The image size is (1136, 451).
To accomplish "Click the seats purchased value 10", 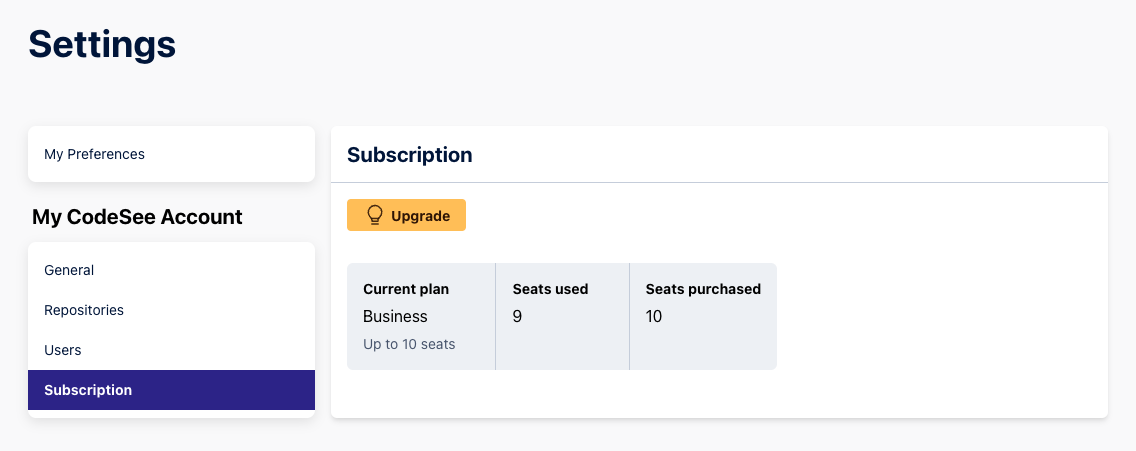I will tap(654, 316).
